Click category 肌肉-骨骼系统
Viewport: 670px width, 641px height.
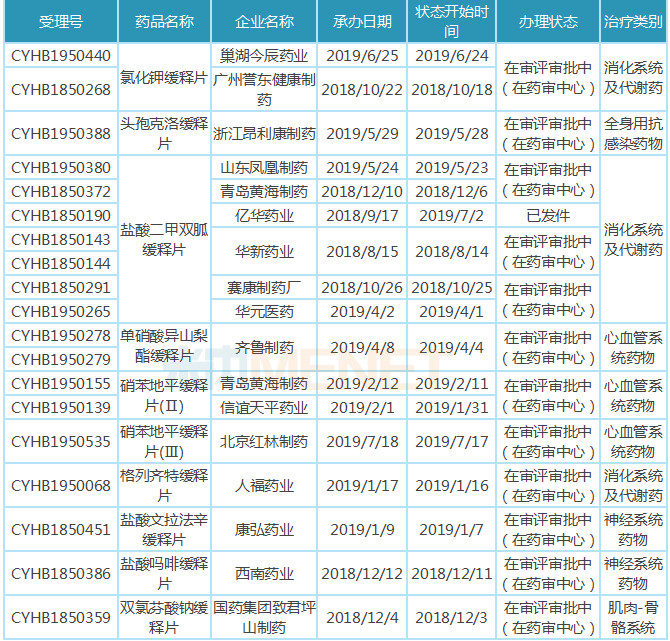pos(633,617)
